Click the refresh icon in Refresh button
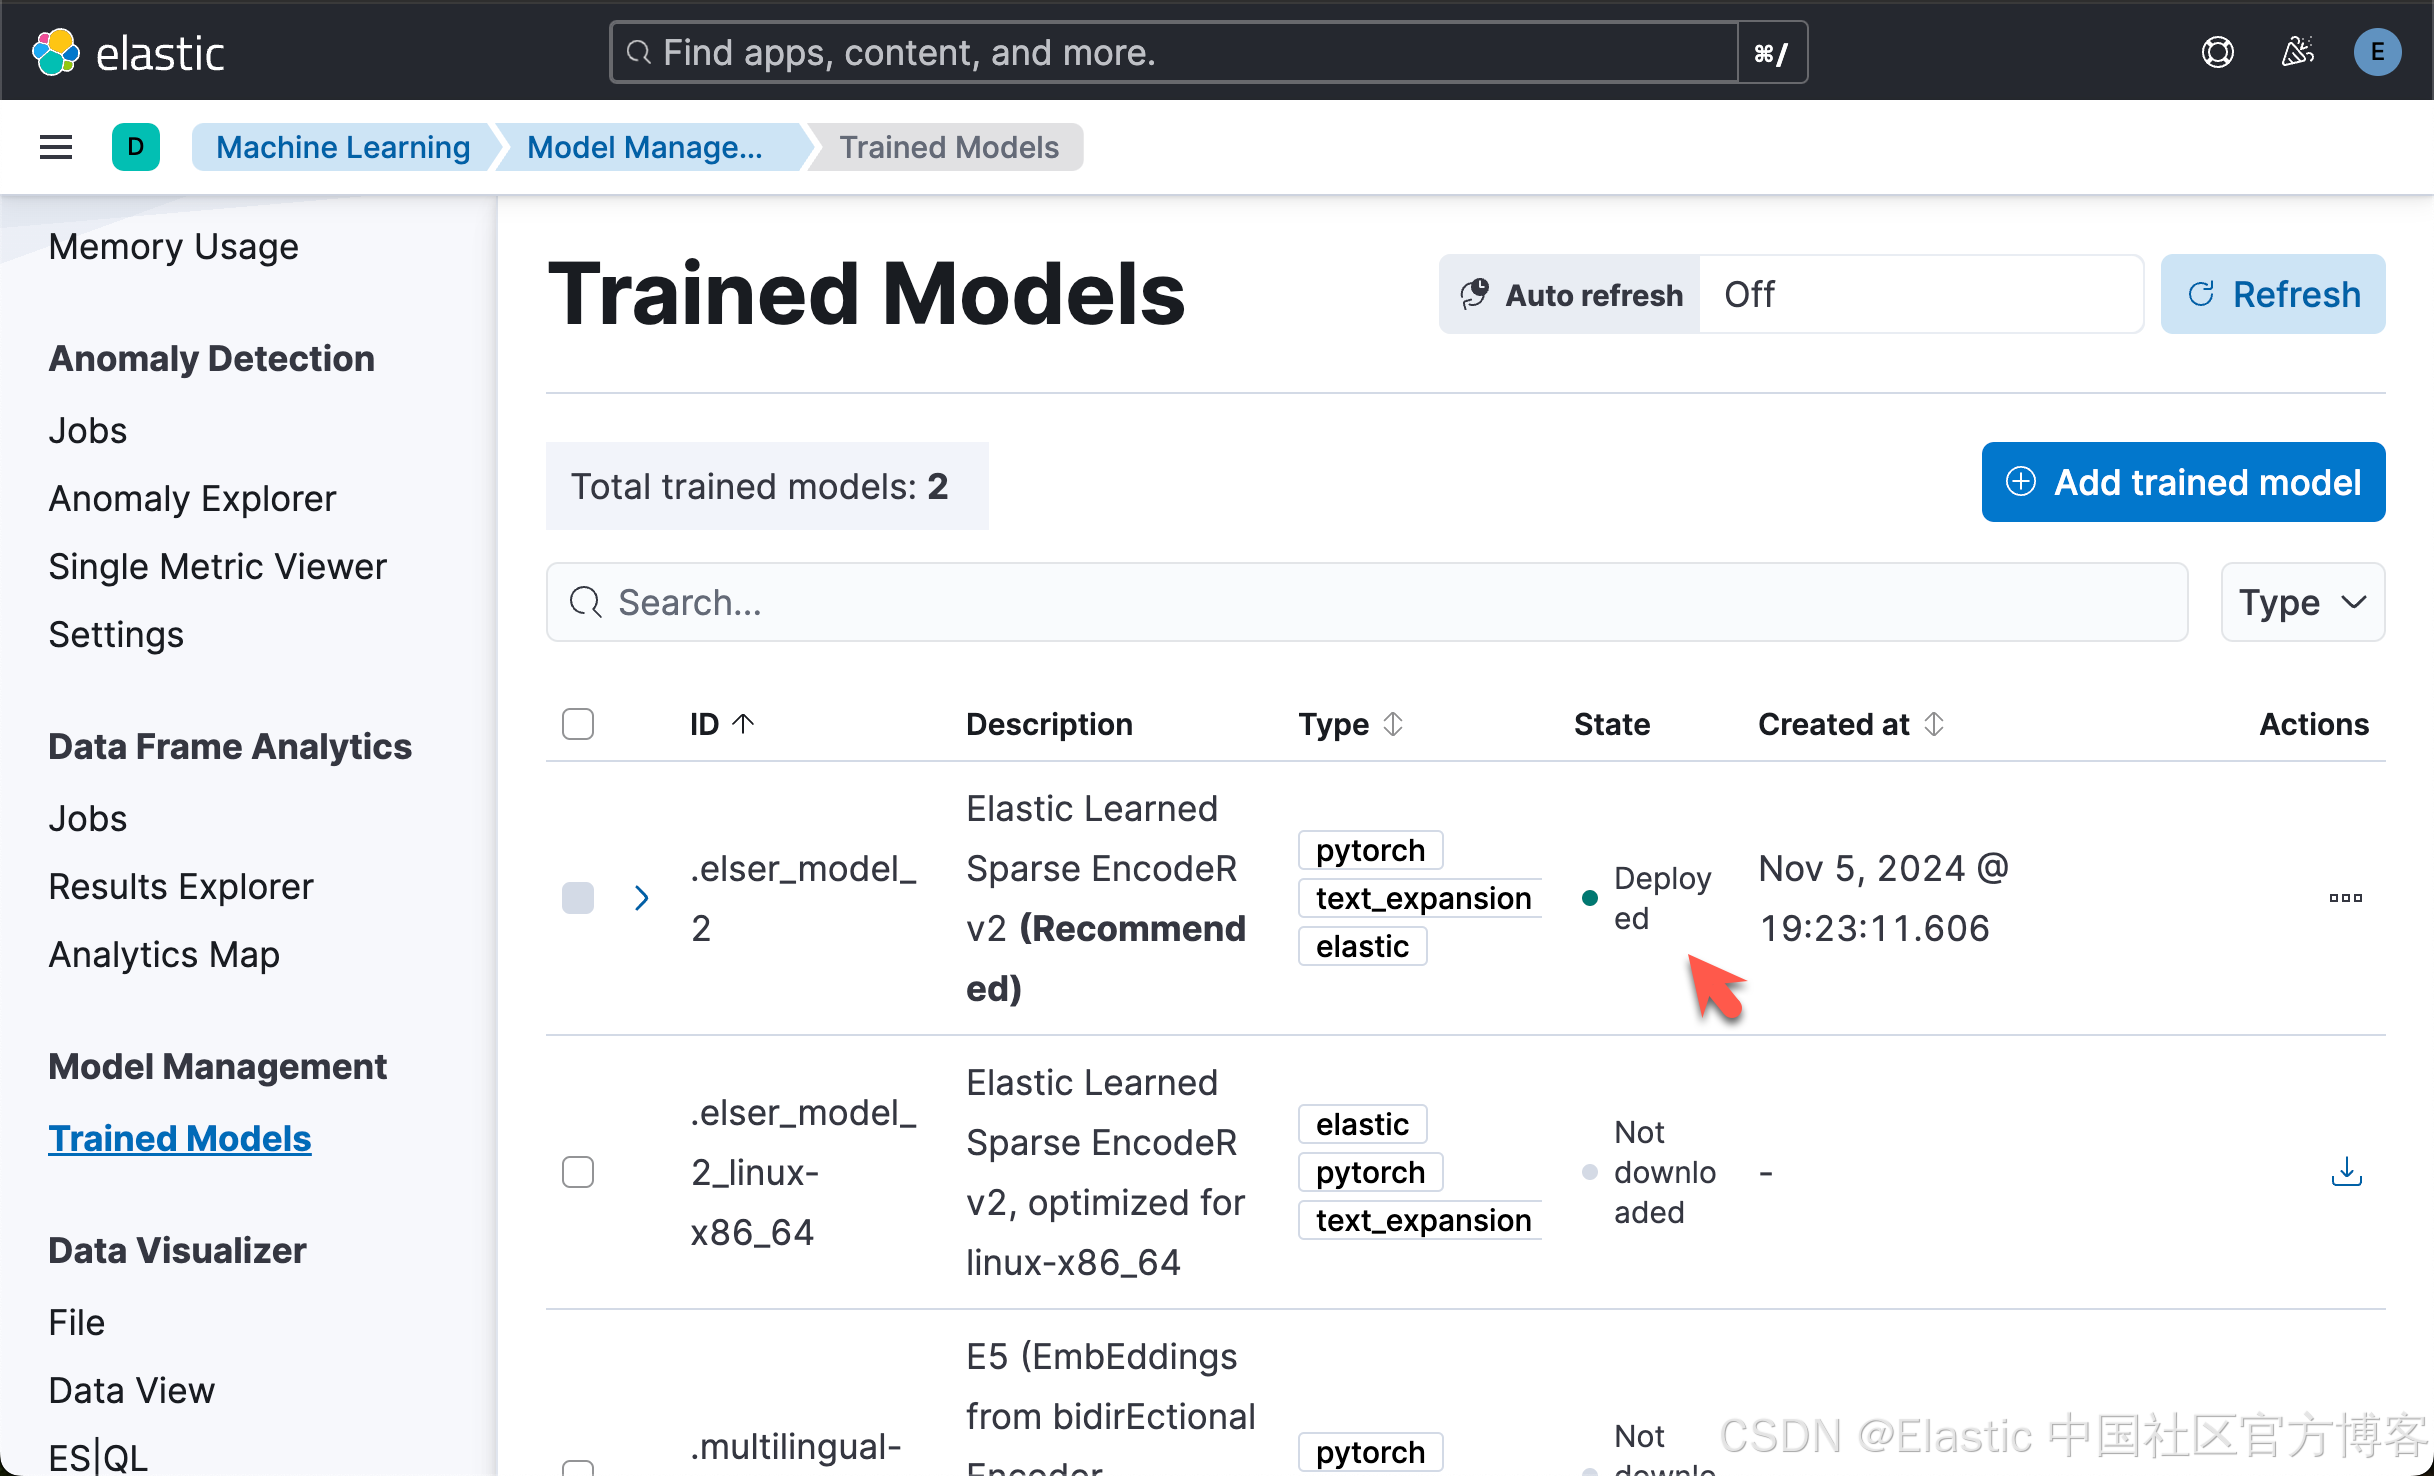 pos(2201,294)
